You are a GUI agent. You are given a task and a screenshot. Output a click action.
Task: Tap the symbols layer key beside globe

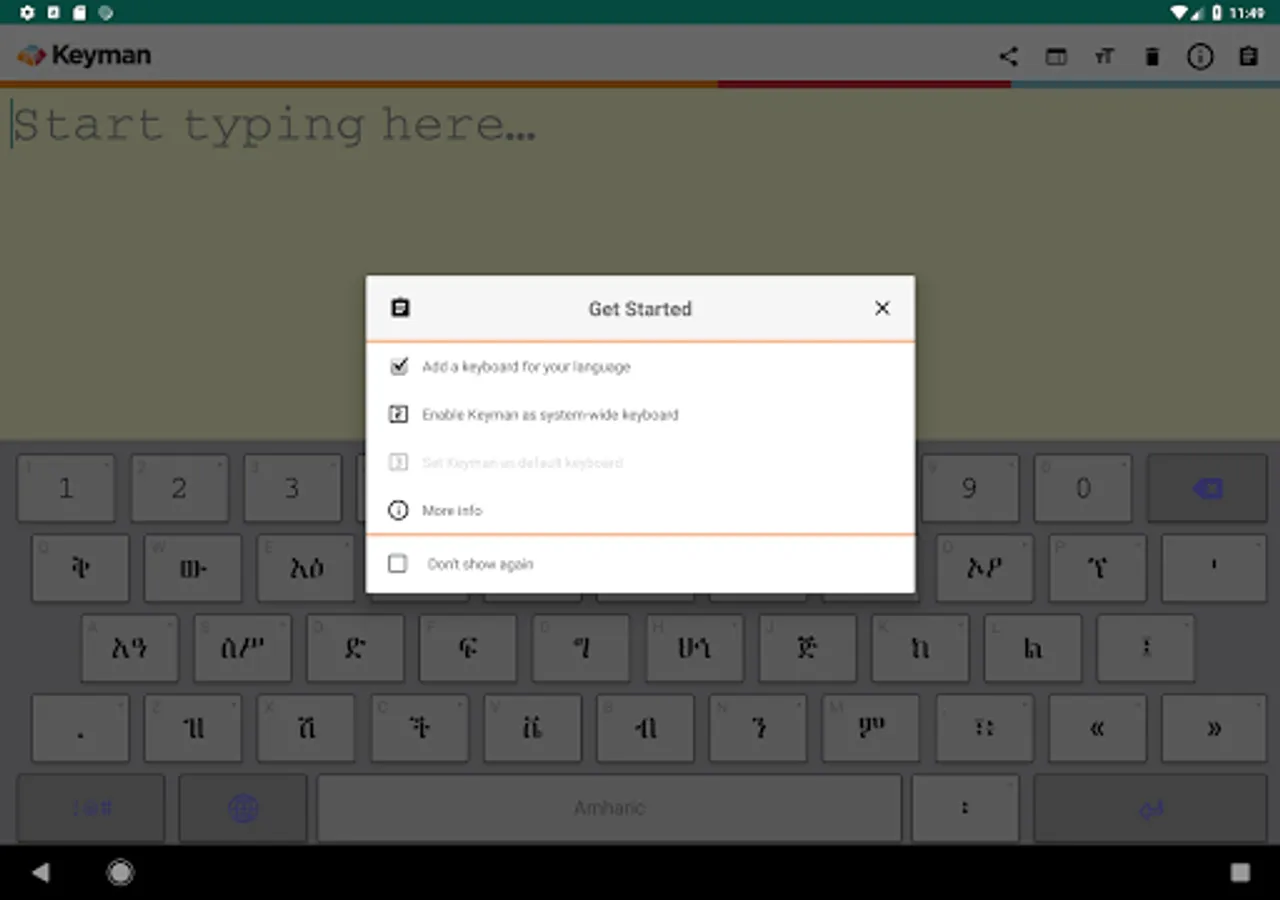91,808
